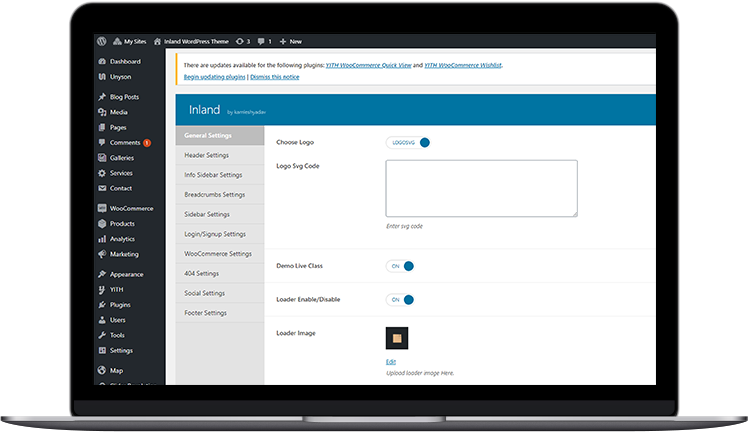Click the Loader Image thumbnail
The image size is (748, 432).
[x=397, y=338]
